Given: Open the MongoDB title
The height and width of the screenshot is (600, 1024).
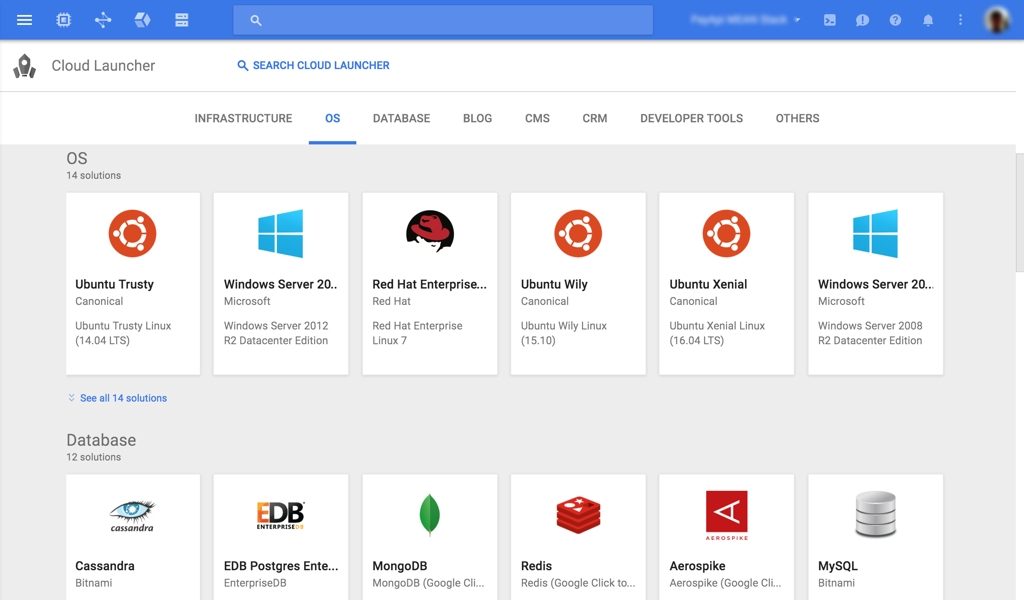Looking at the screenshot, I should [x=400, y=566].
